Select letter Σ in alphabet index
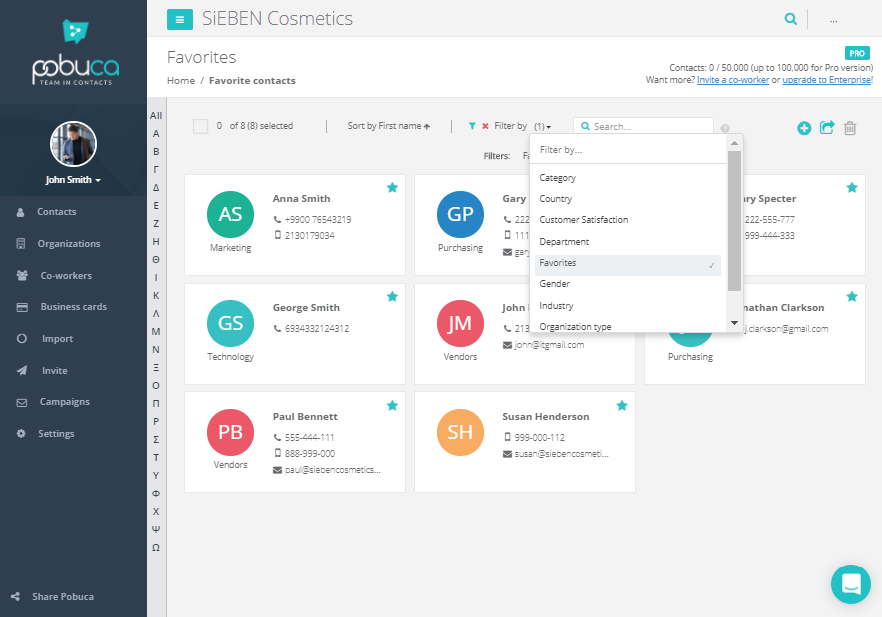This screenshot has height=617, width=882. point(156,440)
